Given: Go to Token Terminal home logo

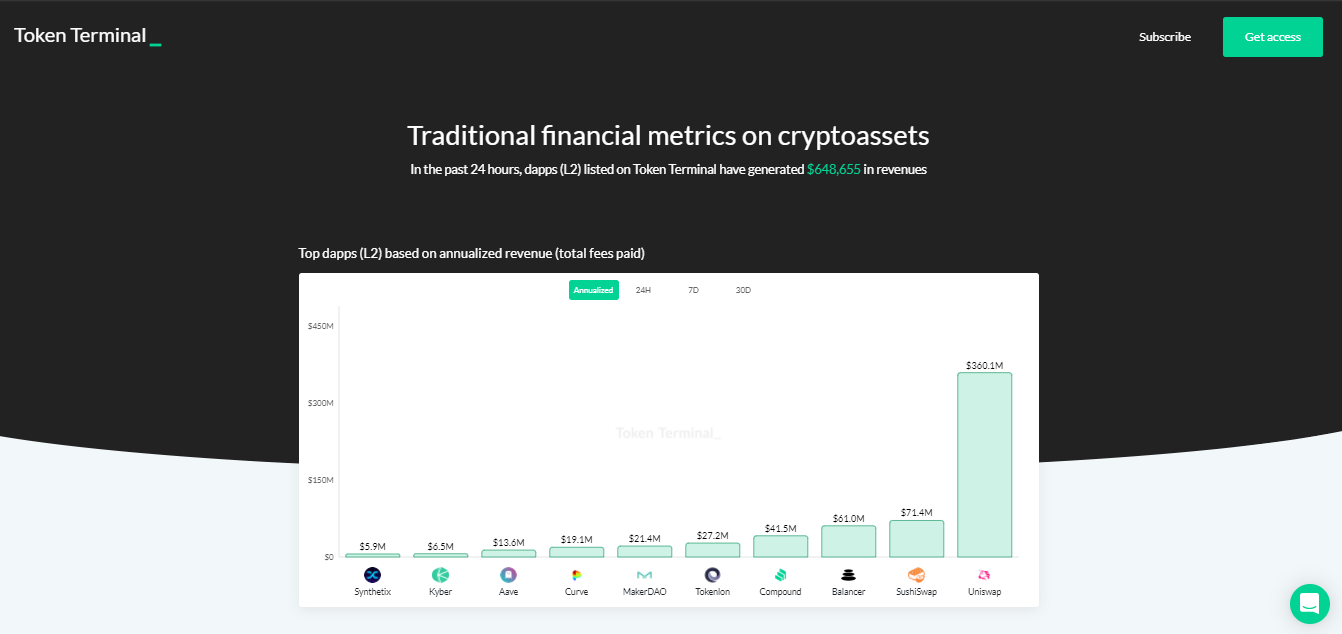Looking at the screenshot, I should pyautogui.click(x=87, y=36).
